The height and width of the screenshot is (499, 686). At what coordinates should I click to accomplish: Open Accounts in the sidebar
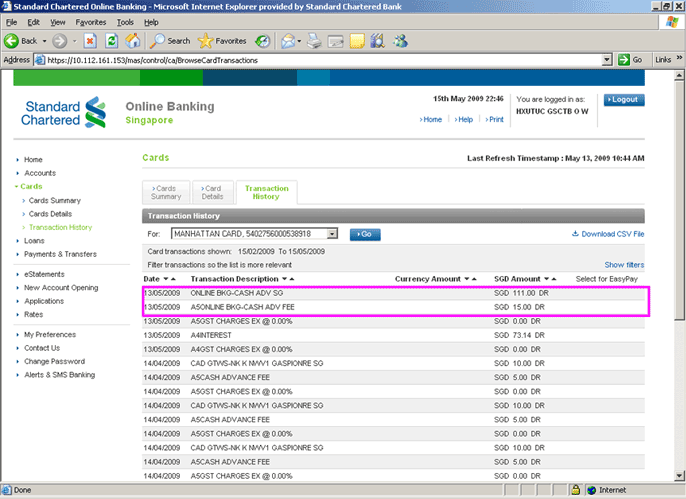click(40, 173)
